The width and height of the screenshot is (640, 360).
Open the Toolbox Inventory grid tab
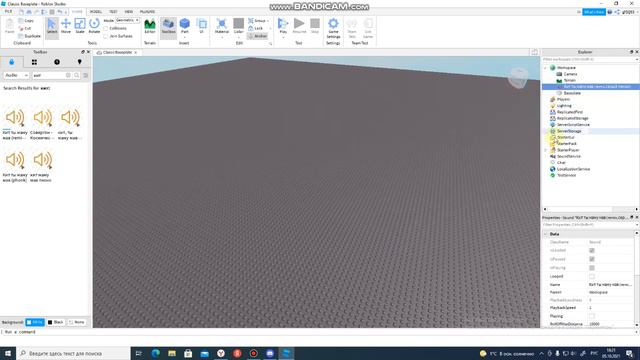[34, 62]
